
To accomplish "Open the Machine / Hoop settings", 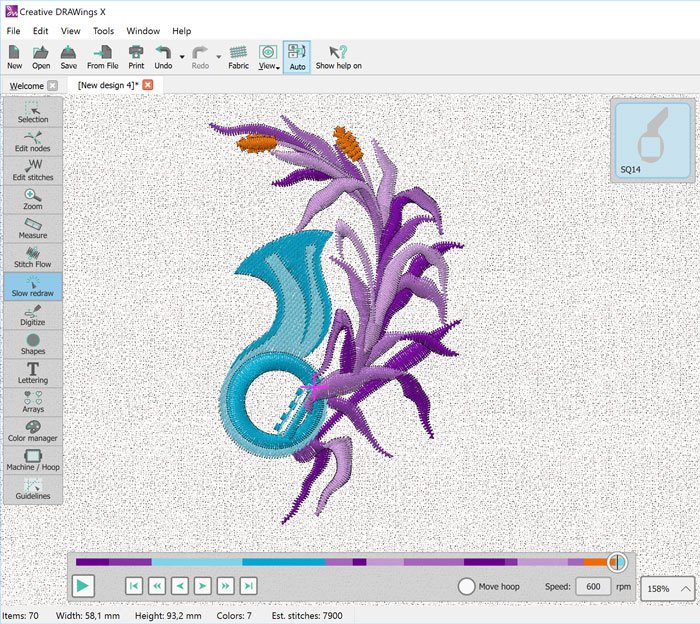I will click(33, 460).
